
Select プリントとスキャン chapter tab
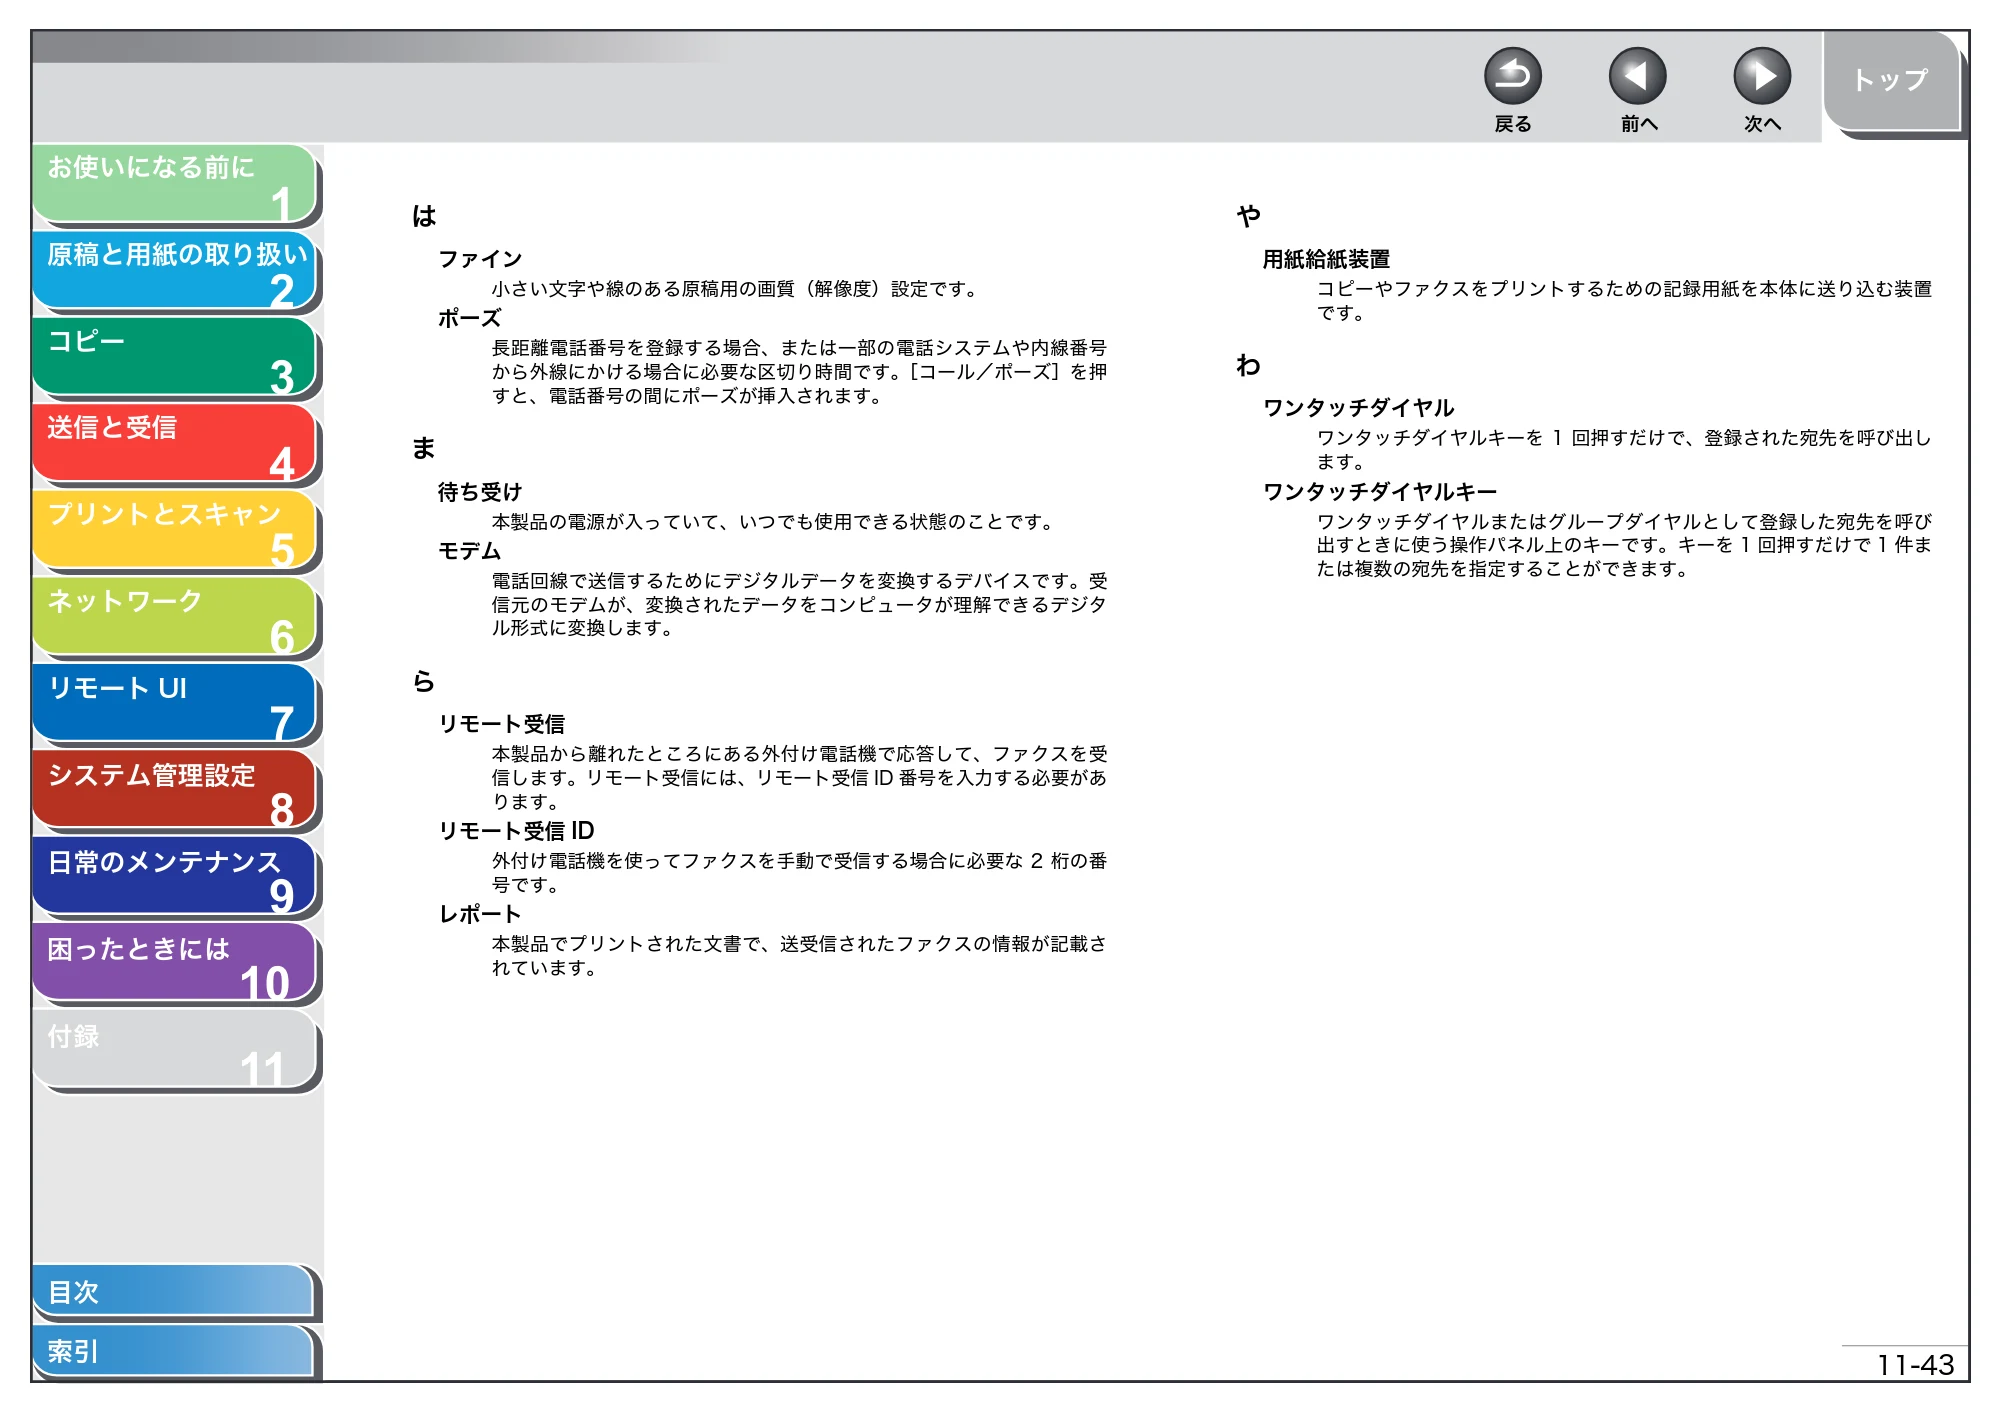click(175, 531)
